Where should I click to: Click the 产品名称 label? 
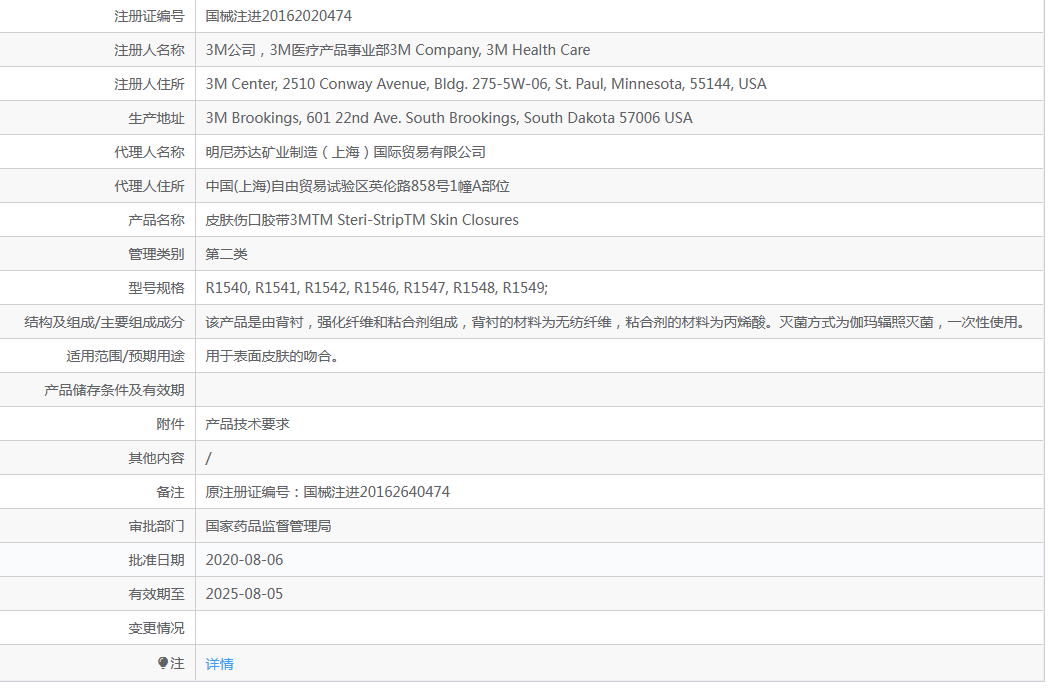click(156, 221)
